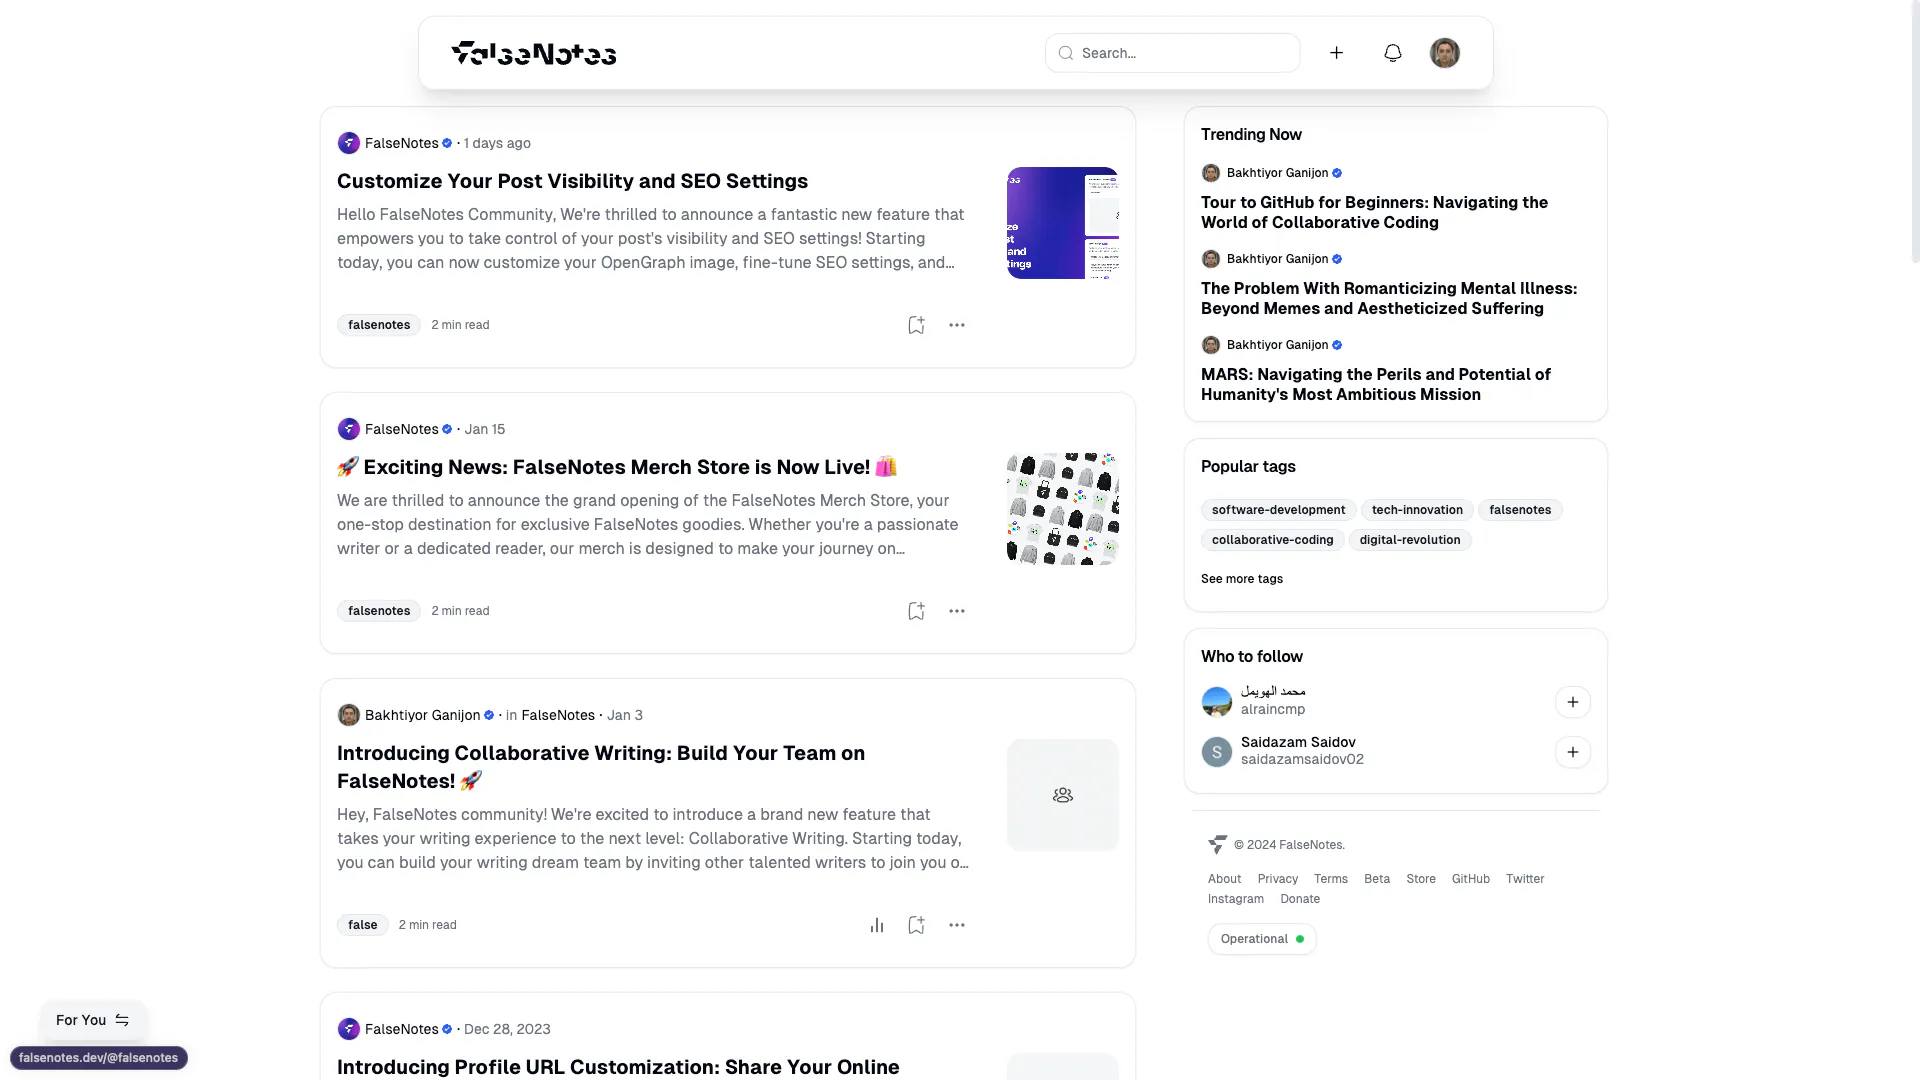
Task: Open the Beta footer link
Action: point(1377,879)
